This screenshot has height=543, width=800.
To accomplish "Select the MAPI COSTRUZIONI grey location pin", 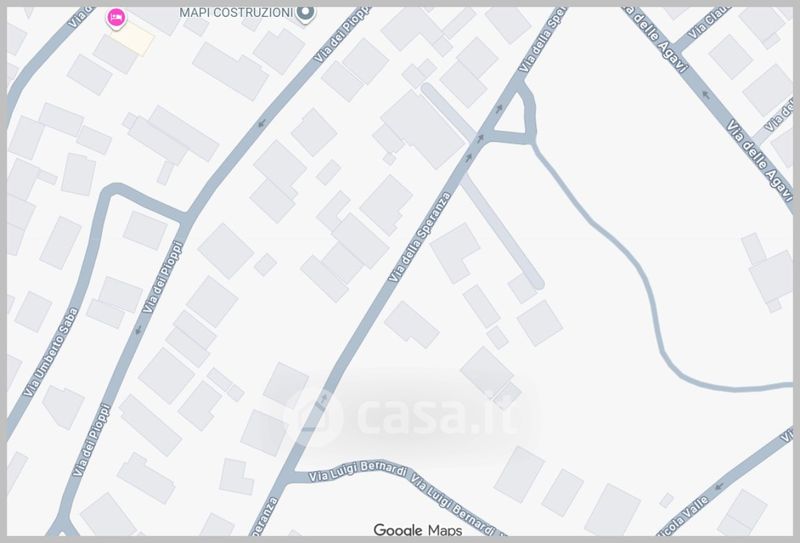I will (305, 14).
